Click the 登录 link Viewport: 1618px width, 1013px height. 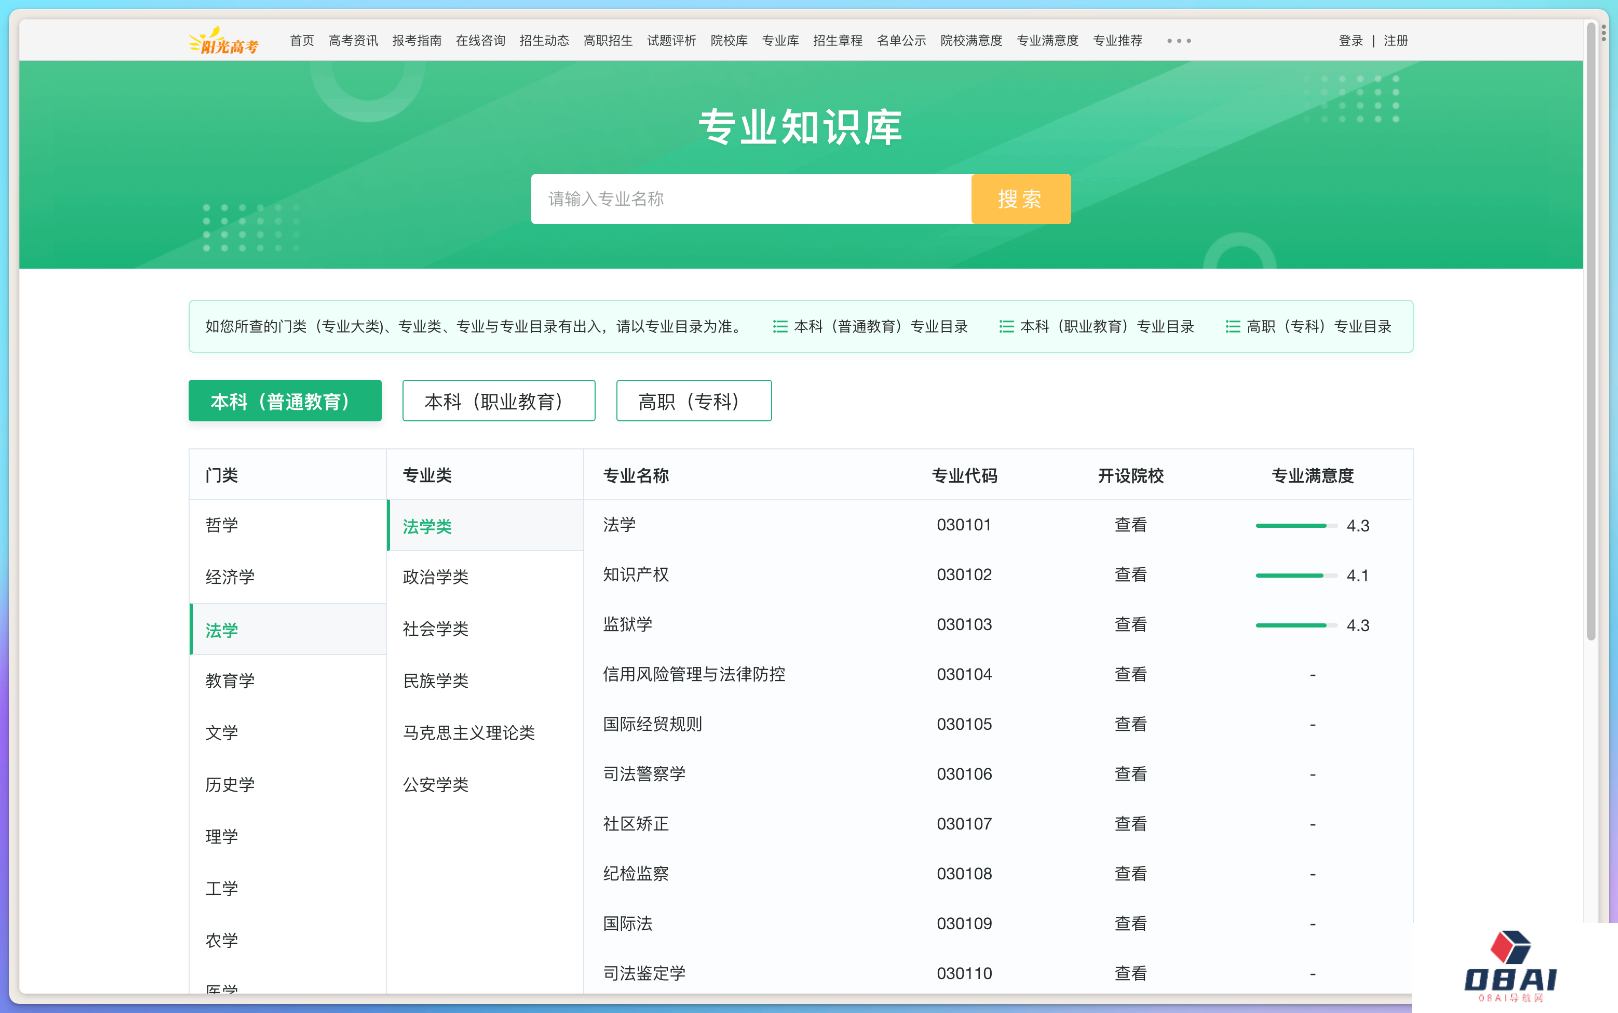tap(1351, 41)
